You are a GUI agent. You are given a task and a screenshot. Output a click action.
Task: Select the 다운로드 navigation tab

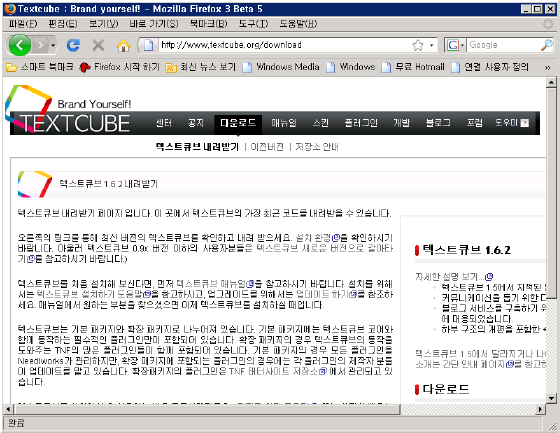(238, 123)
